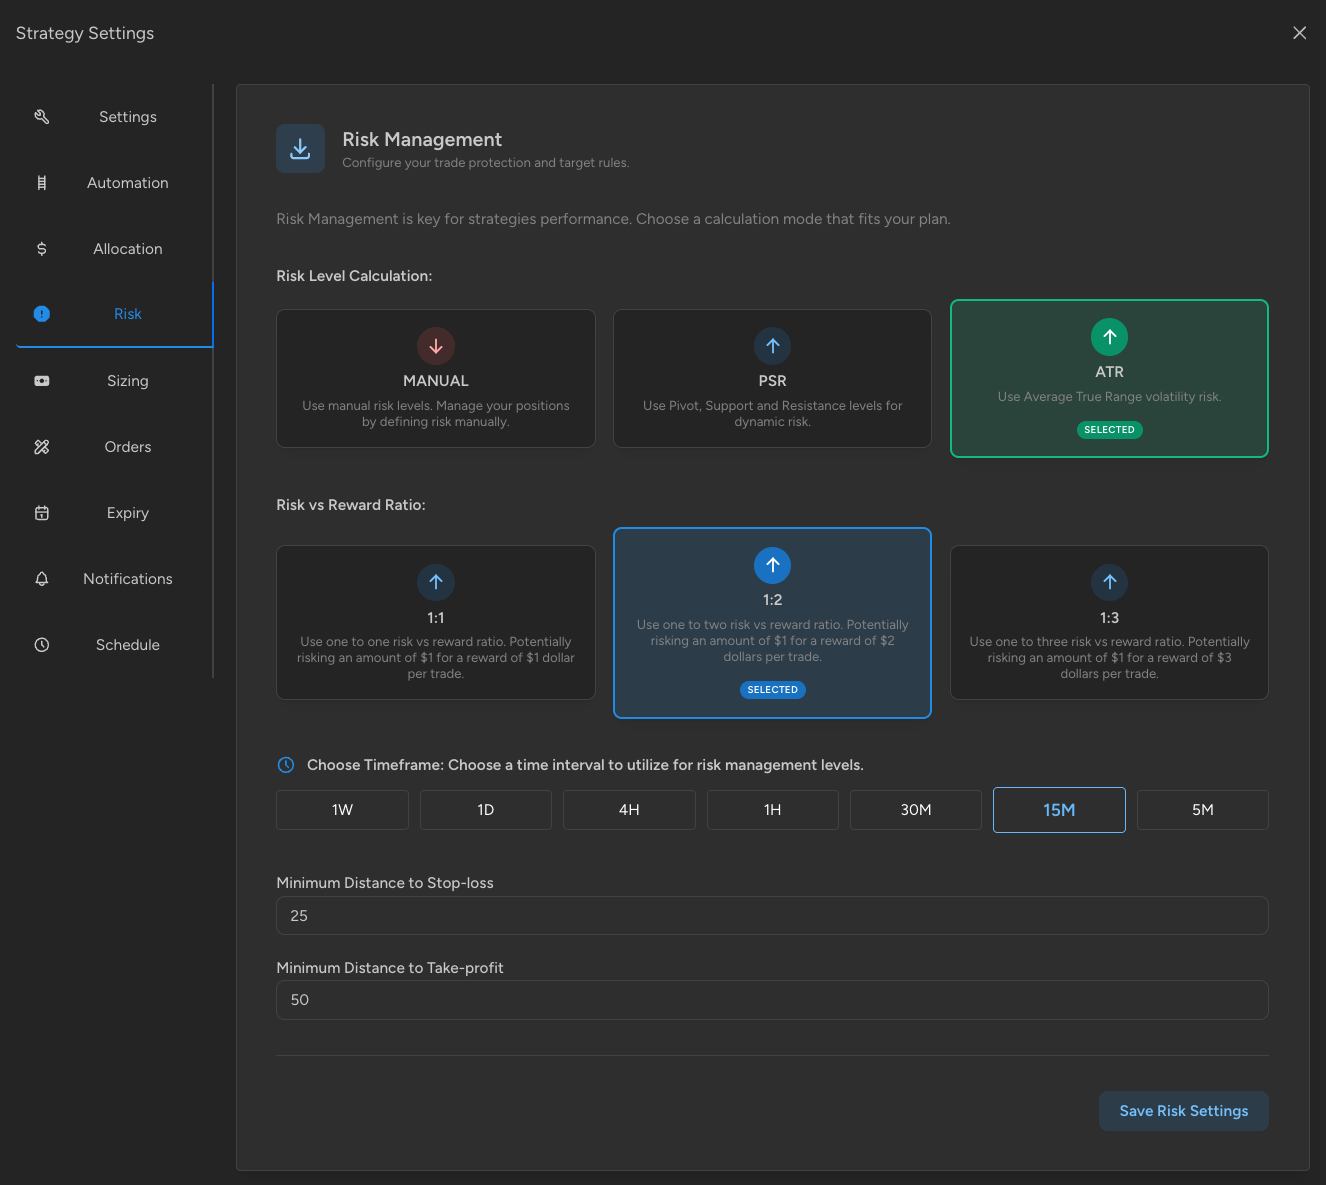Click the clock icon beside Choose Timeframe
This screenshot has width=1326, height=1185.
point(286,765)
